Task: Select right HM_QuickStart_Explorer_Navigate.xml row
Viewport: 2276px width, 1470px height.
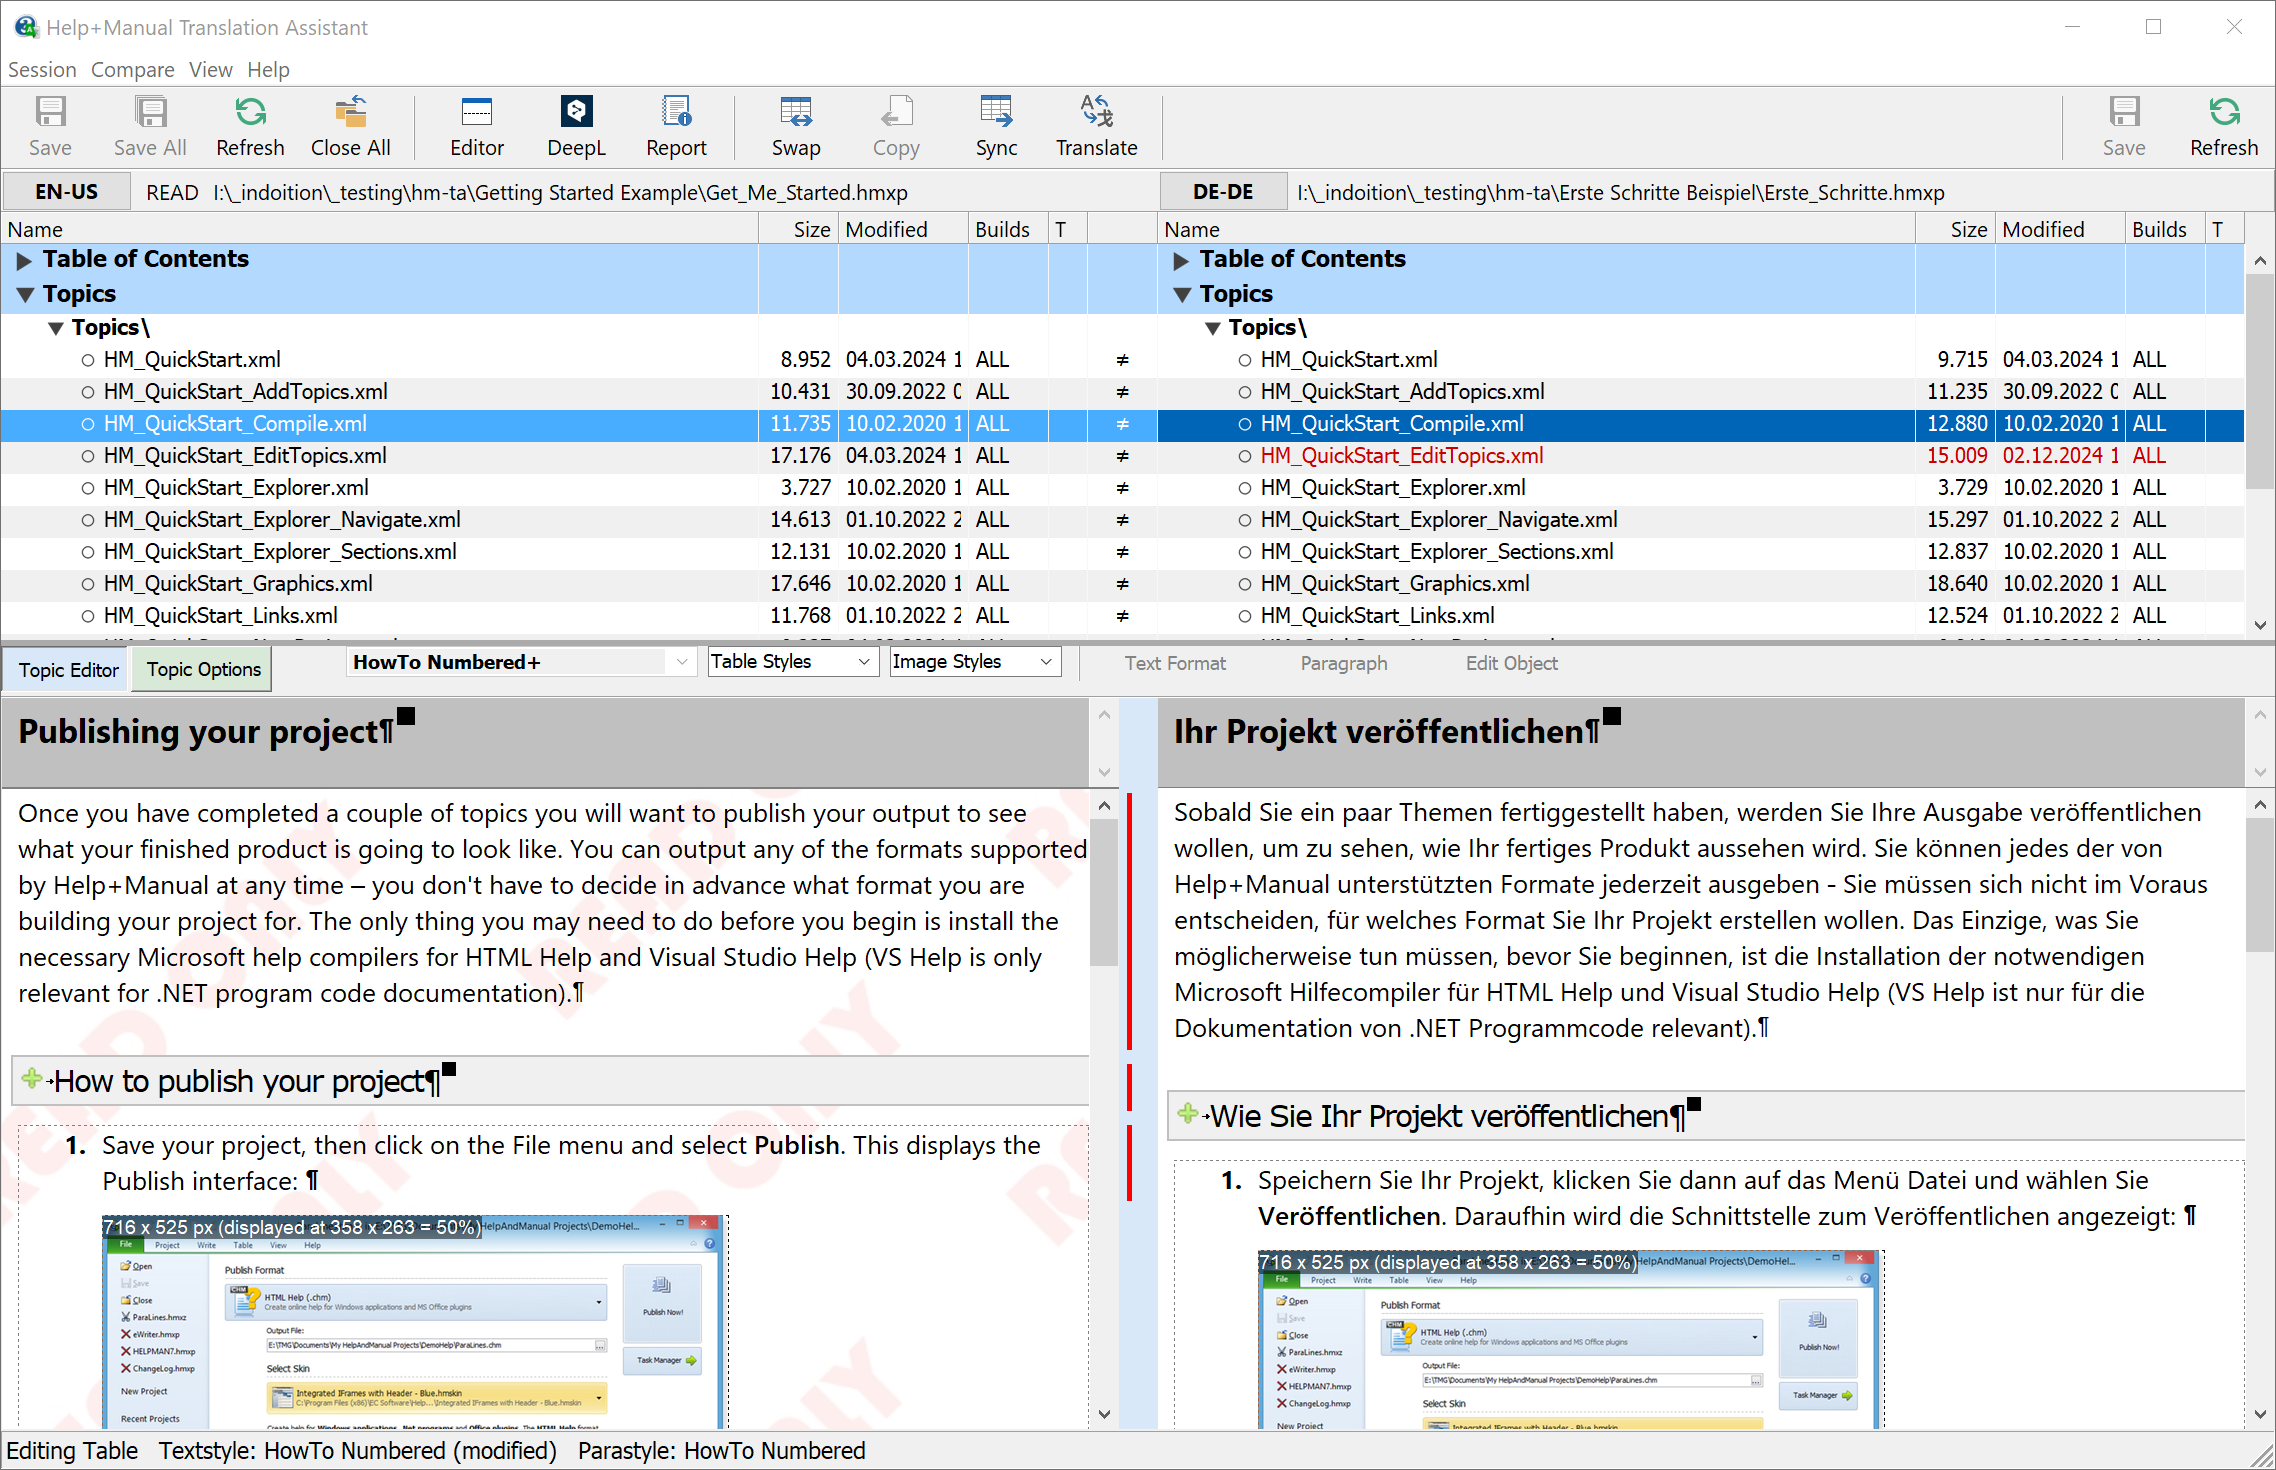Action: pyautogui.click(x=1700, y=520)
